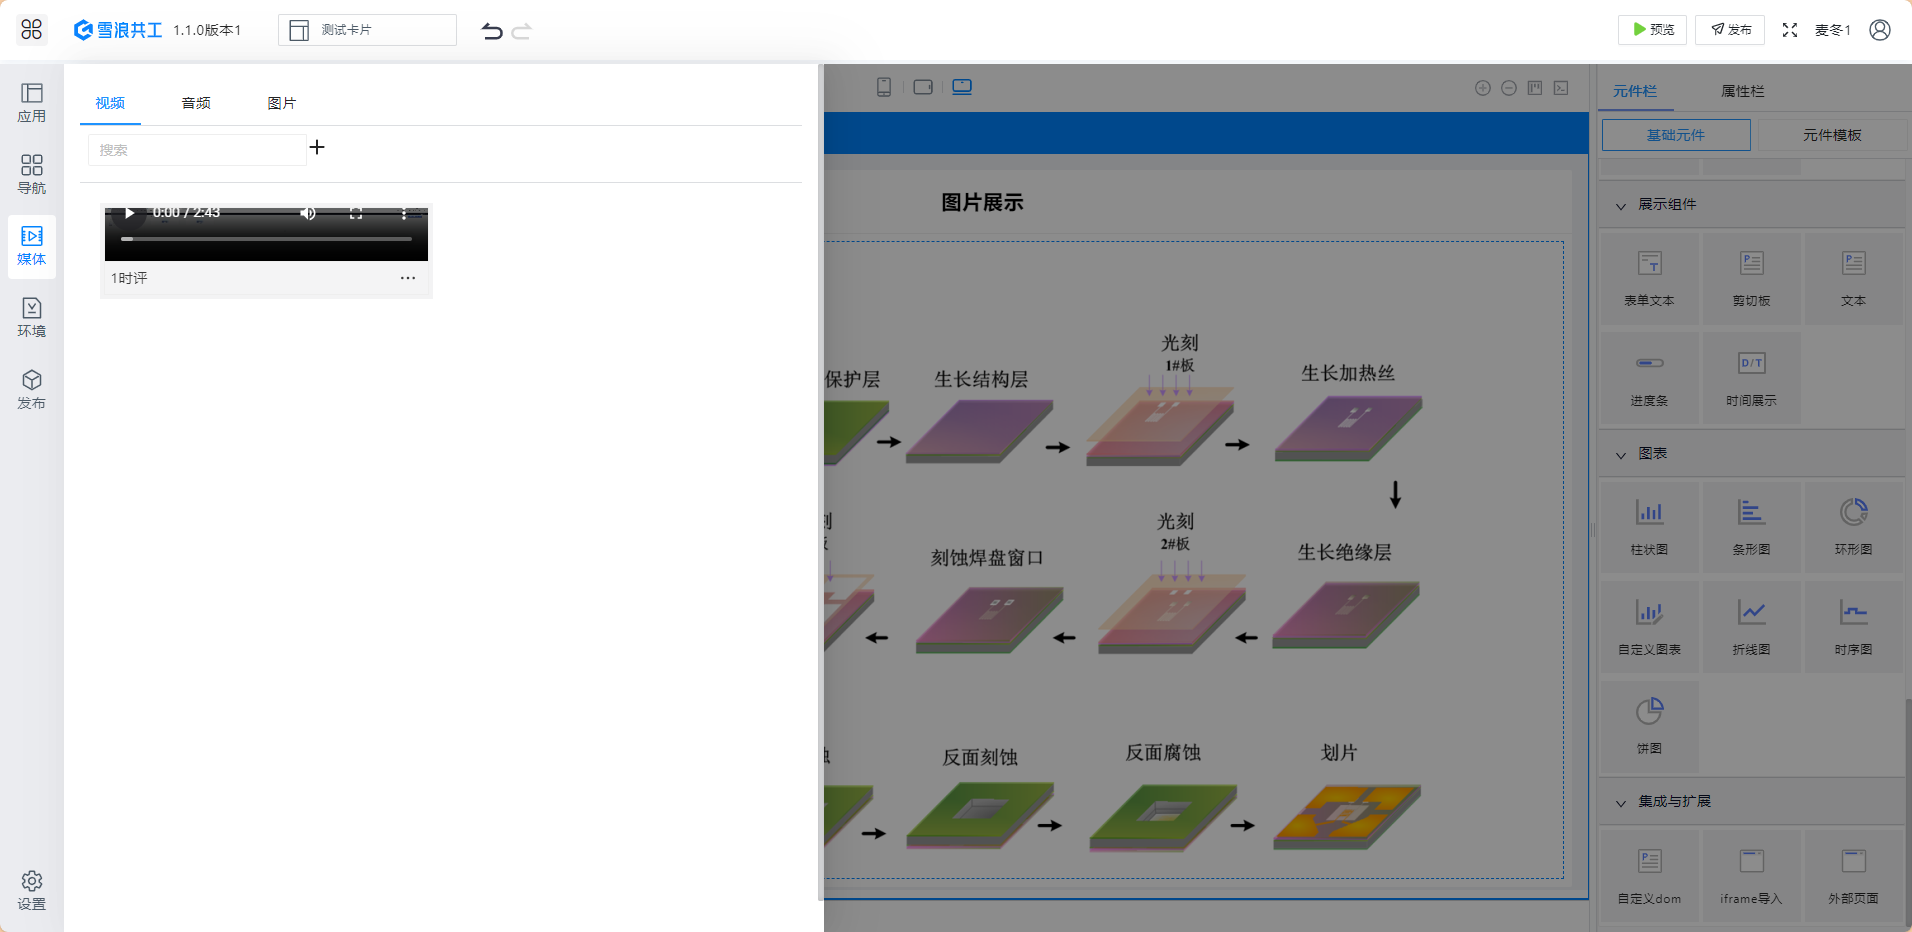This screenshot has width=1912, height=932.
Task: Select the 自定义dom component
Action: (1650, 877)
